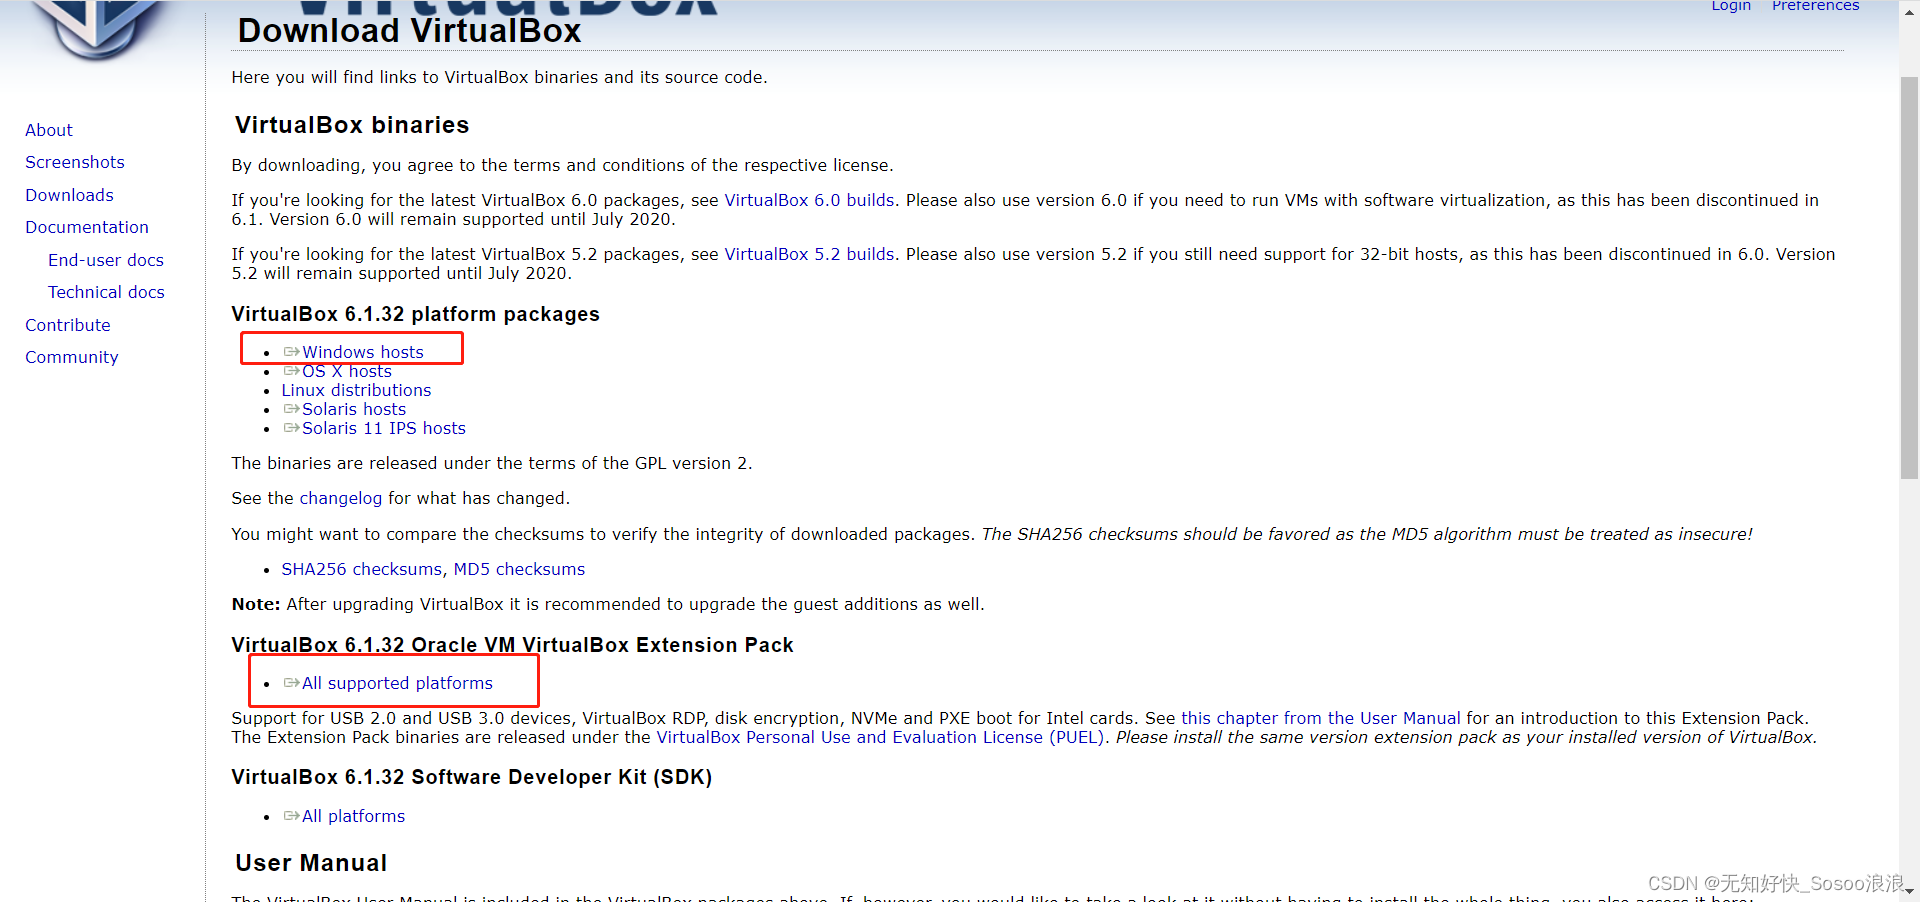Click the User Manual heading

(311, 863)
